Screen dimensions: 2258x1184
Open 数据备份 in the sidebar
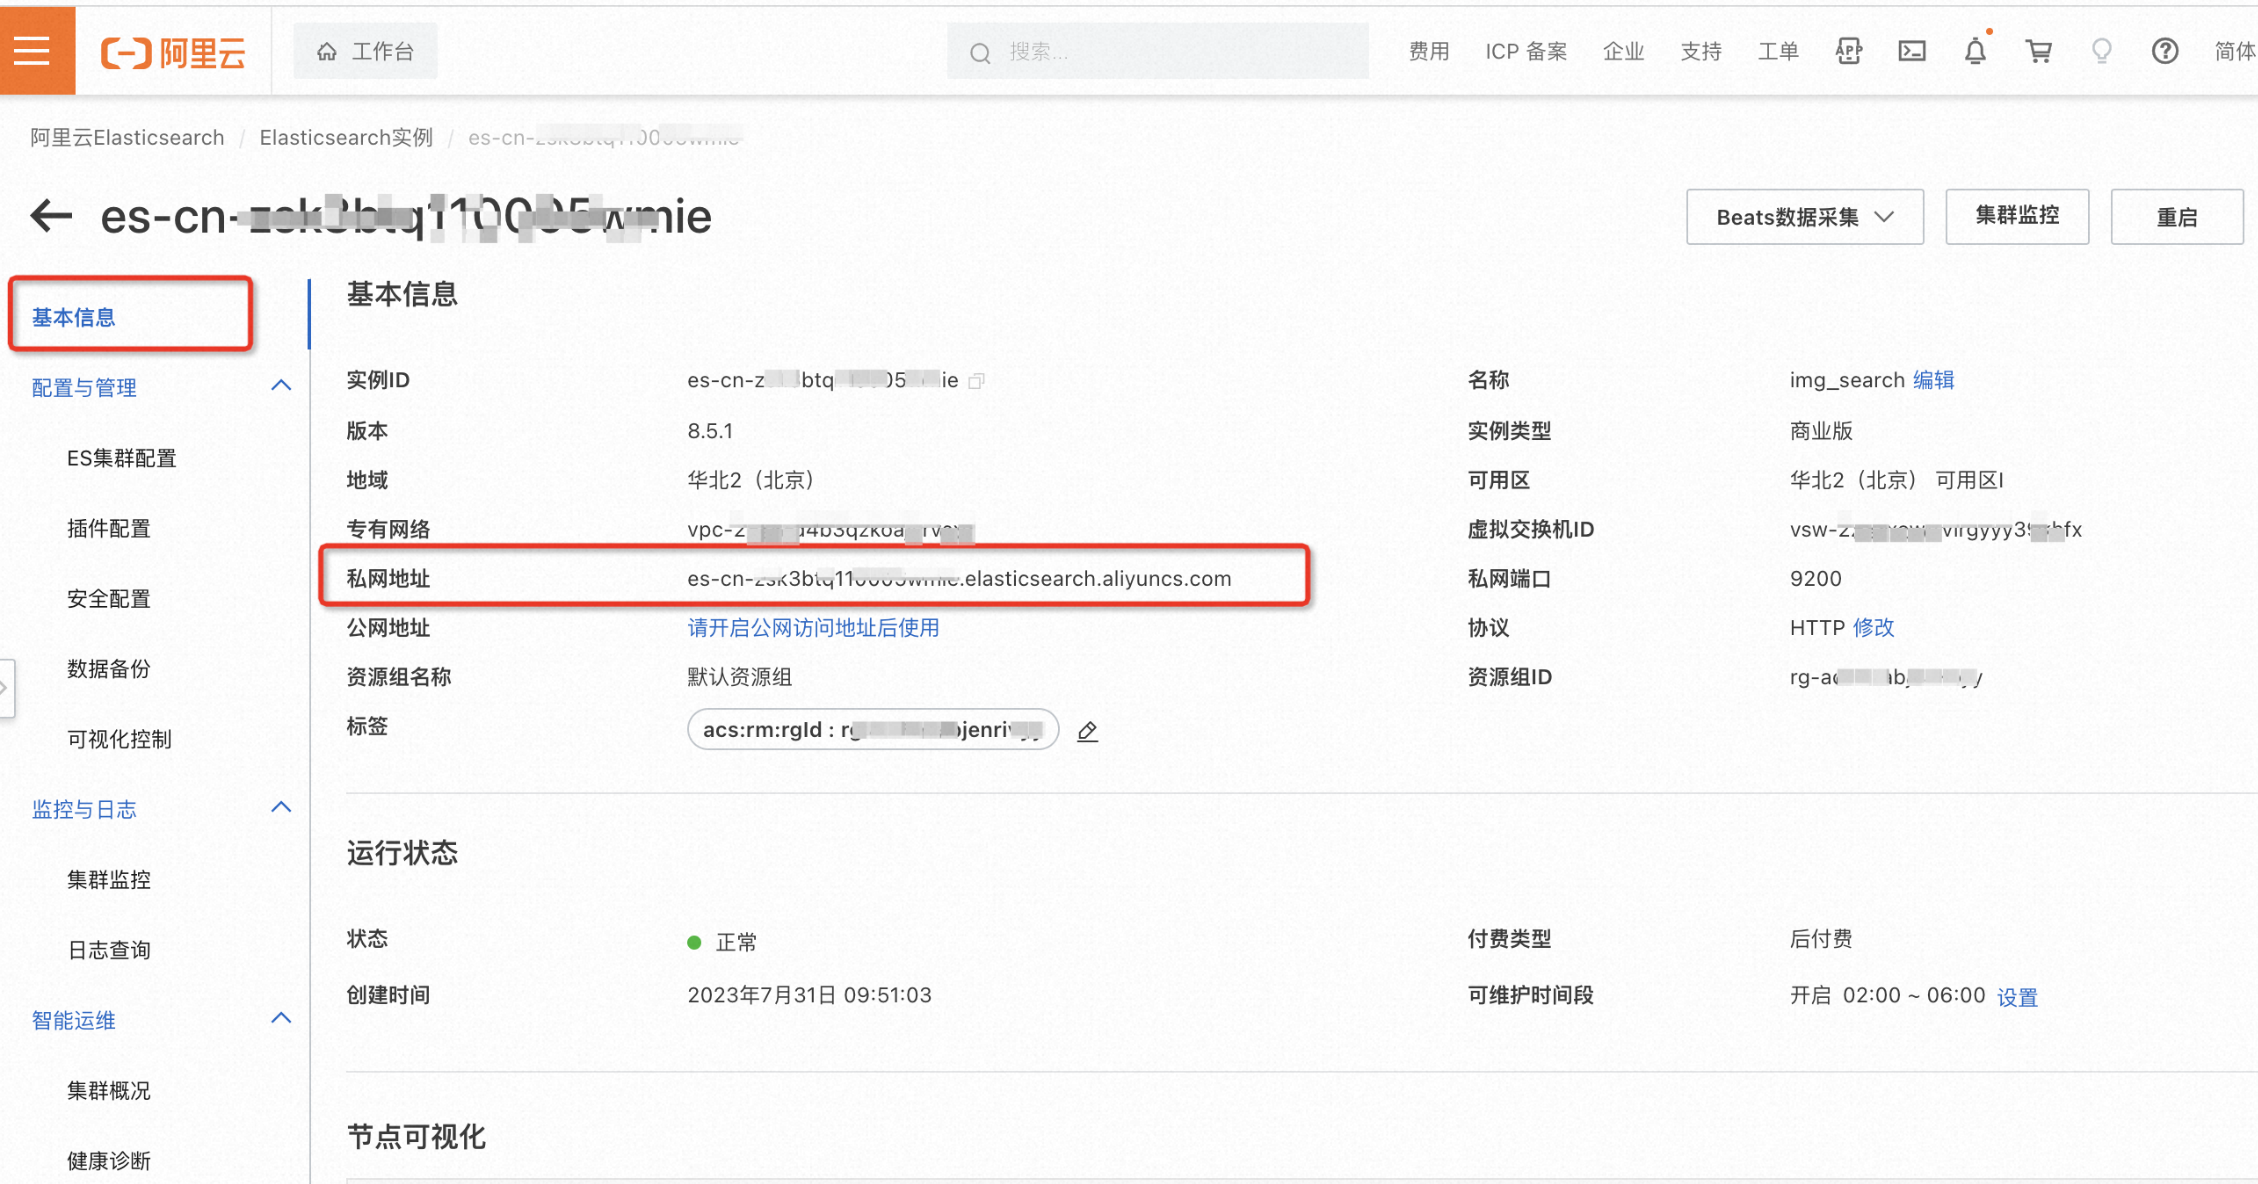109,668
